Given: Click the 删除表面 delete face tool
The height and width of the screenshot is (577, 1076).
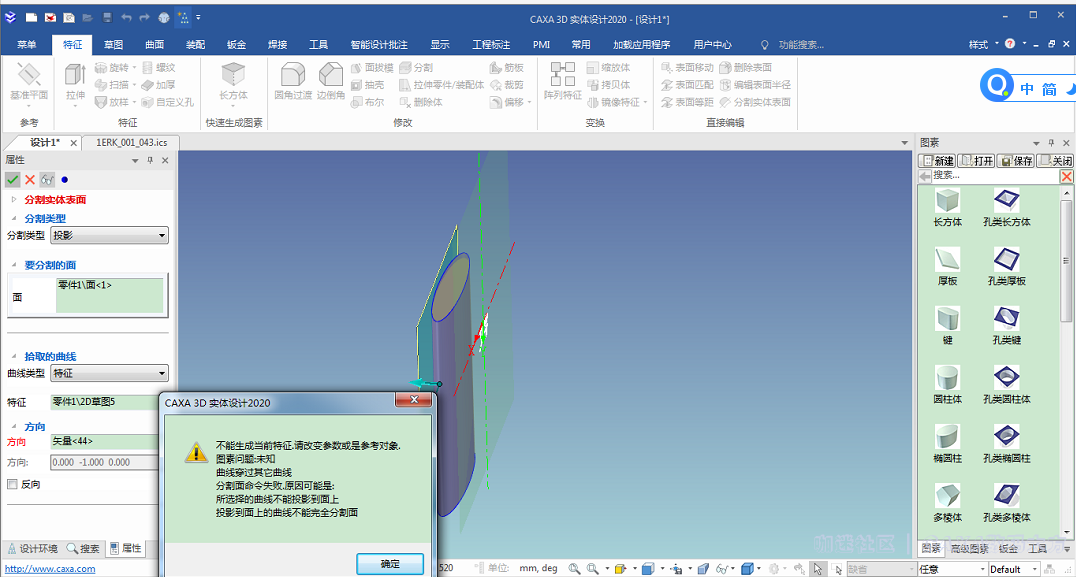Looking at the screenshot, I should pyautogui.click(x=745, y=67).
